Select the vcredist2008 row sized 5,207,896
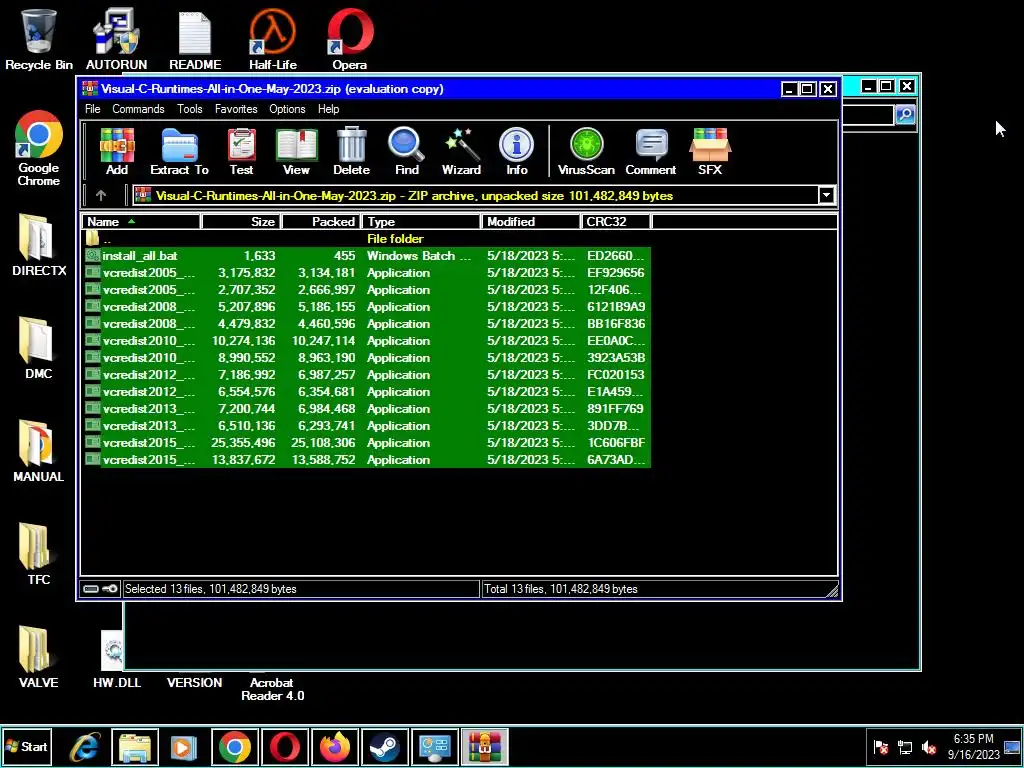Image resolution: width=1024 pixels, height=768 pixels. [366, 307]
